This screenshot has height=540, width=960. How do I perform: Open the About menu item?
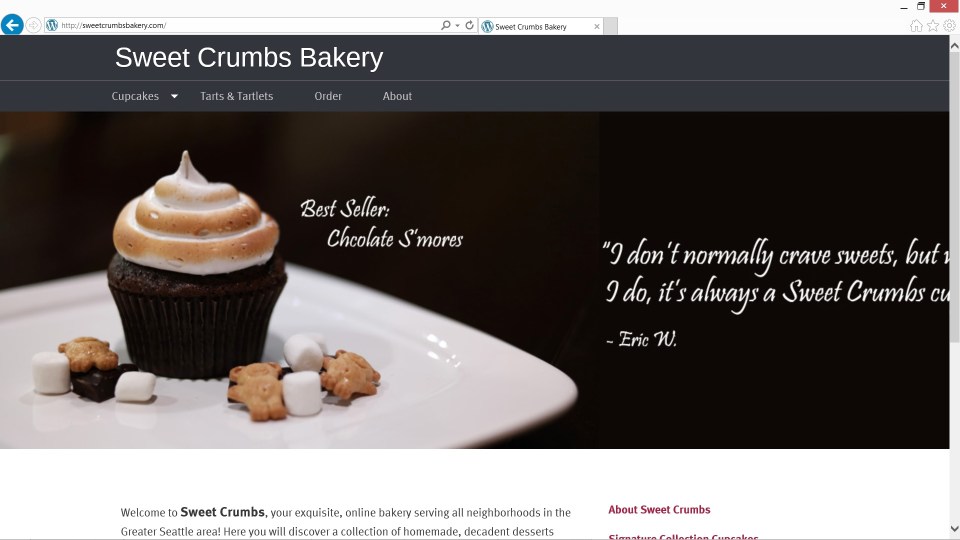(x=397, y=96)
